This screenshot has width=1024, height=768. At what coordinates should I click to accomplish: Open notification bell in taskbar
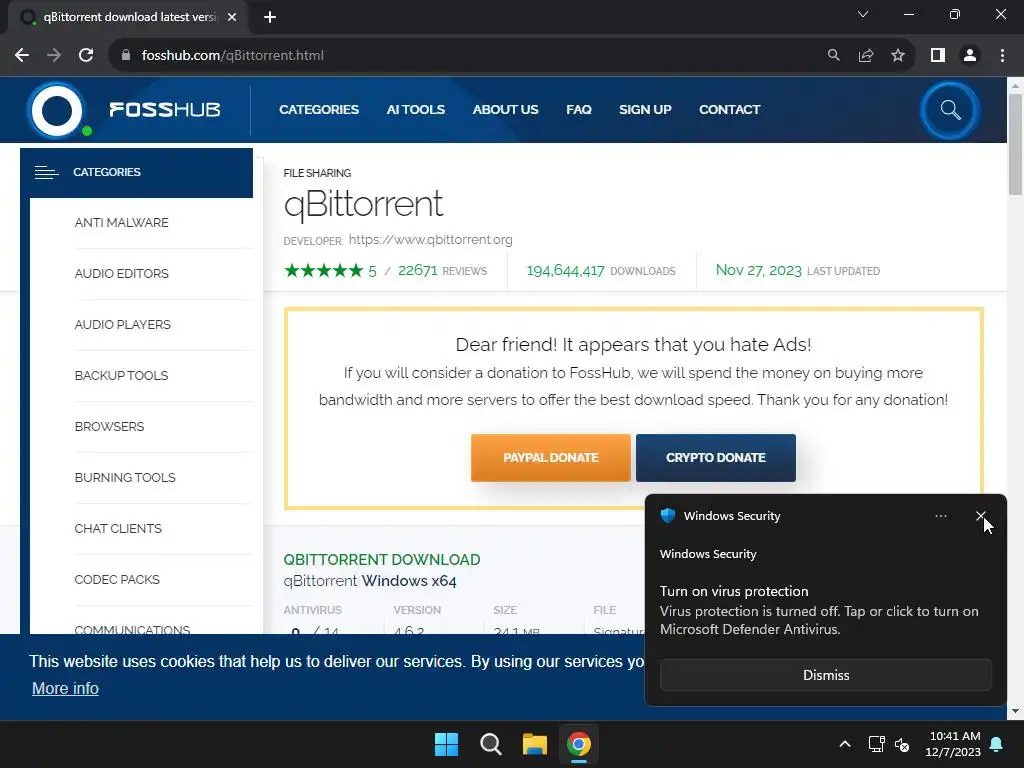pos(997,744)
